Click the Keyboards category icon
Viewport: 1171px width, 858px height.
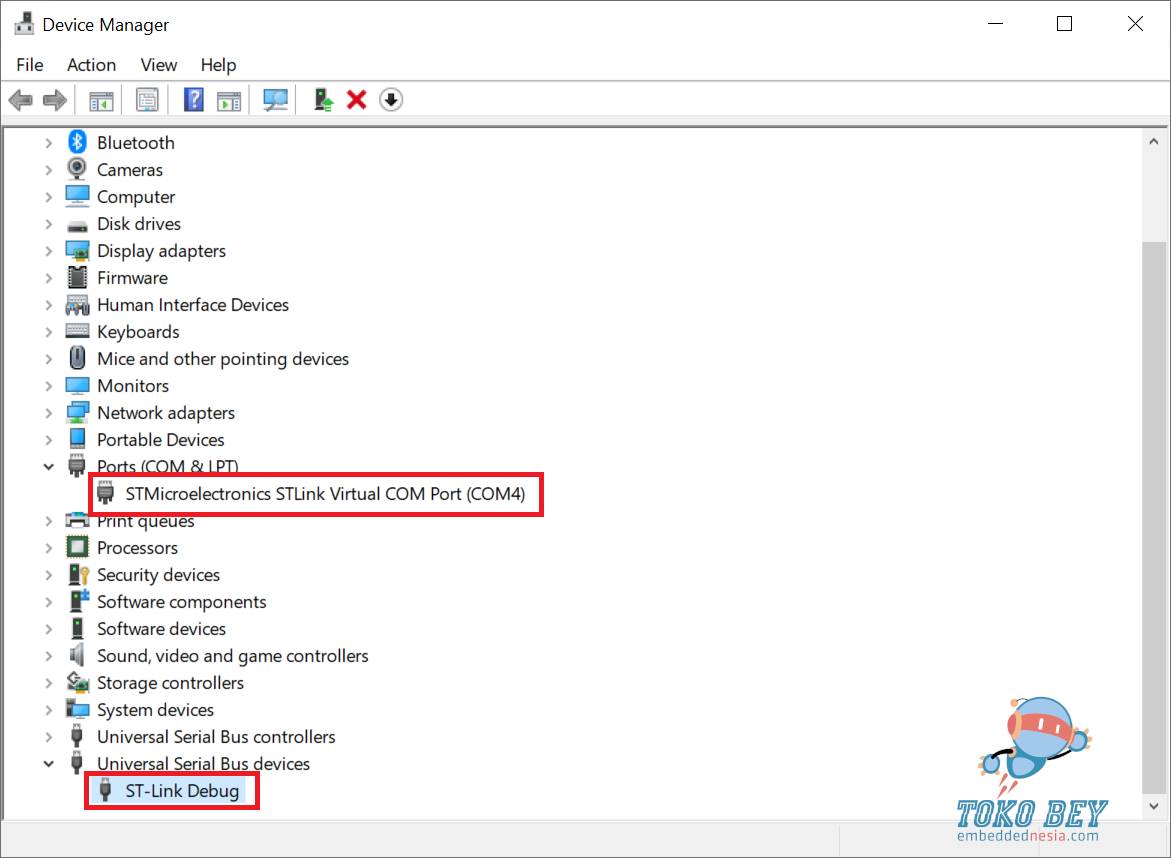click(x=77, y=331)
